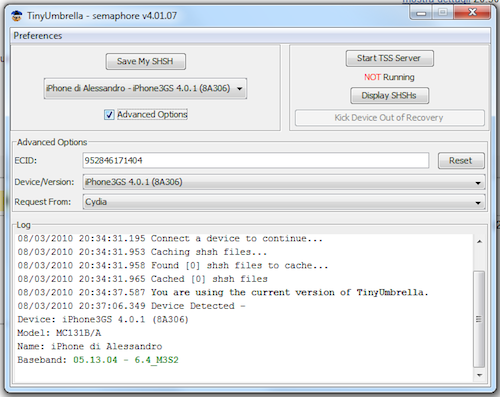Close the TinyUmbrella window
This screenshot has width=500, height=397.
472,13
